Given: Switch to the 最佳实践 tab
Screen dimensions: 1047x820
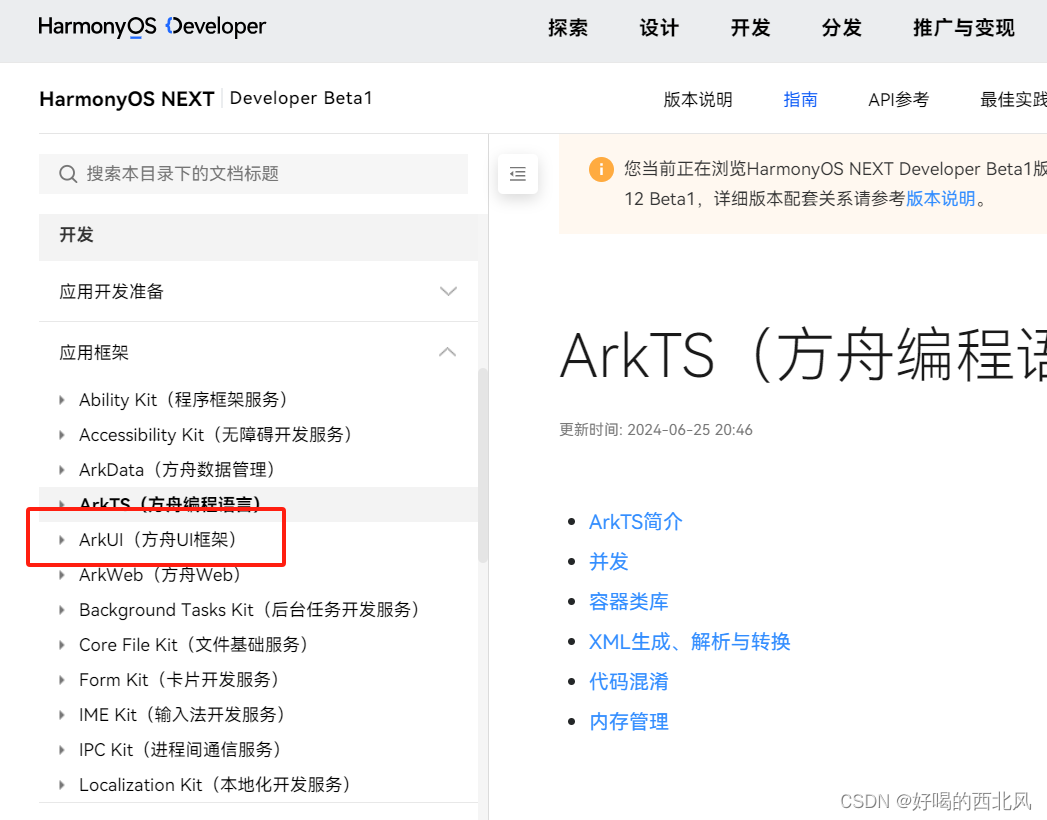Looking at the screenshot, I should pyautogui.click(x=1013, y=99).
